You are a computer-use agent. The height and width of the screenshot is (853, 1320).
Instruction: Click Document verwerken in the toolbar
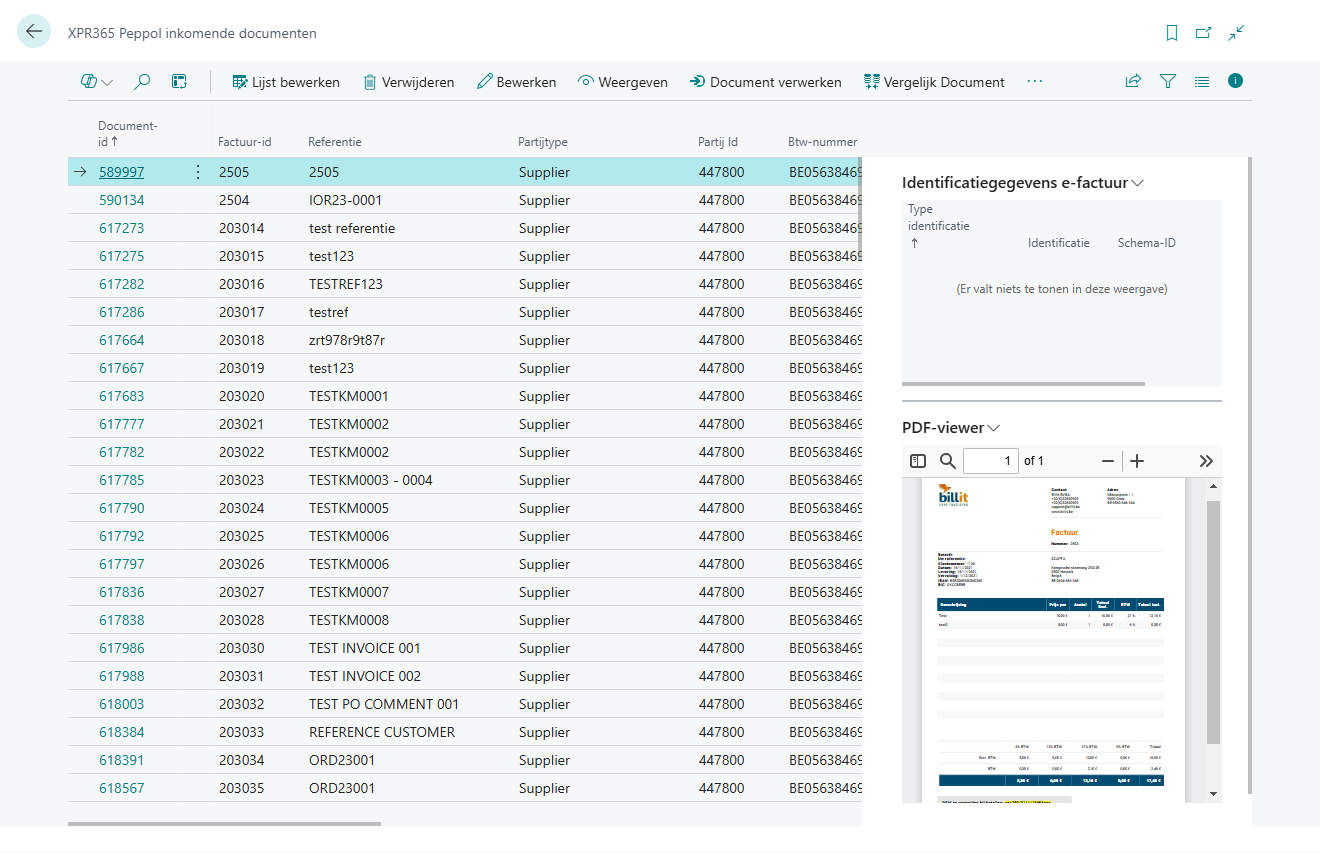tap(765, 82)
